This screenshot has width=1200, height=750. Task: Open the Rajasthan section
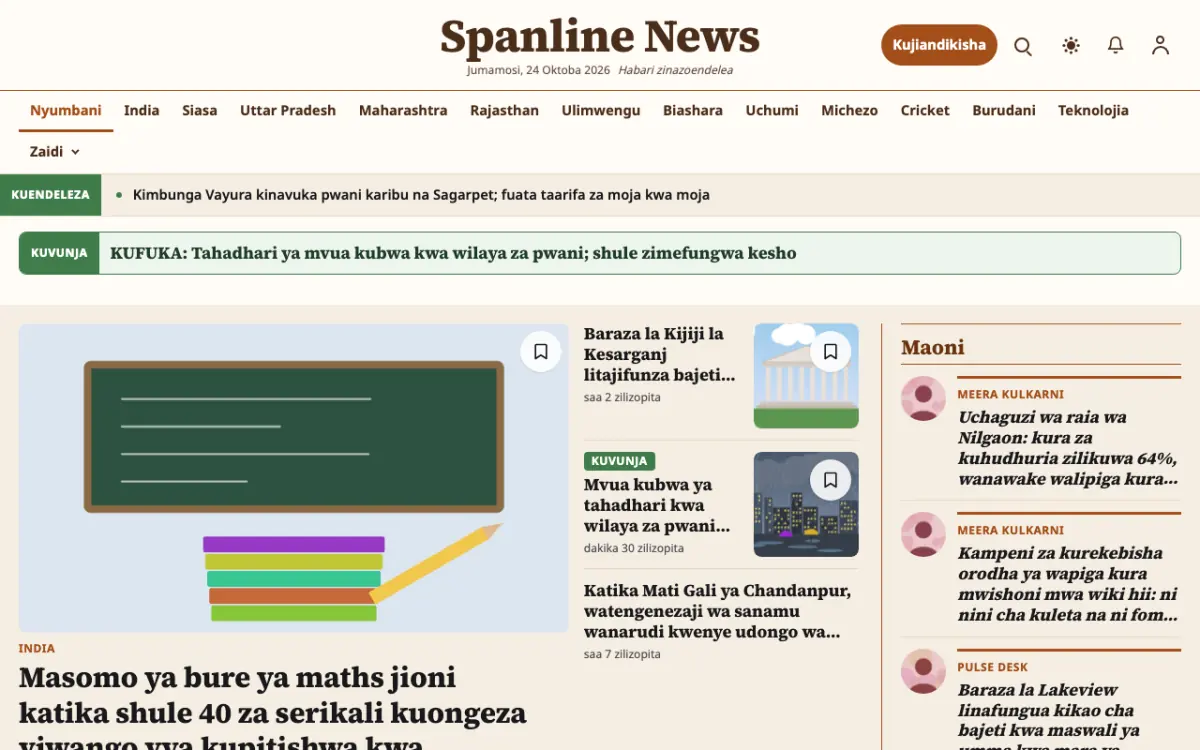504,111
